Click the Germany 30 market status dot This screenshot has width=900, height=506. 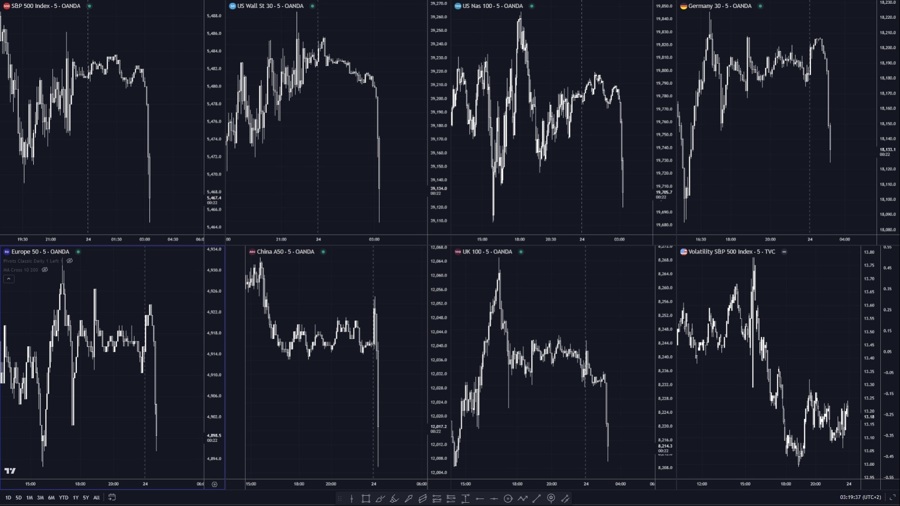(x=761, y=6)
